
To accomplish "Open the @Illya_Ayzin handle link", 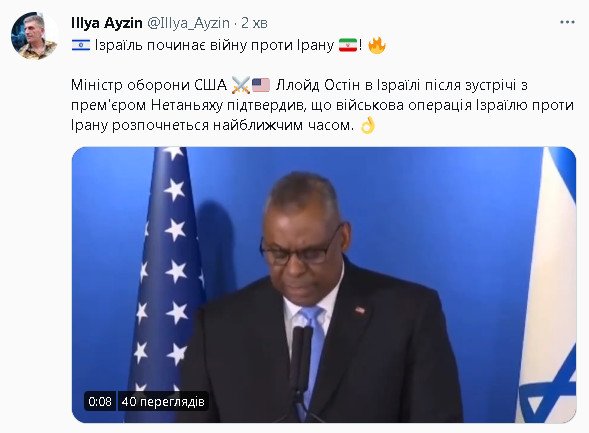I will pyautogui.click(x=188, y=23).
